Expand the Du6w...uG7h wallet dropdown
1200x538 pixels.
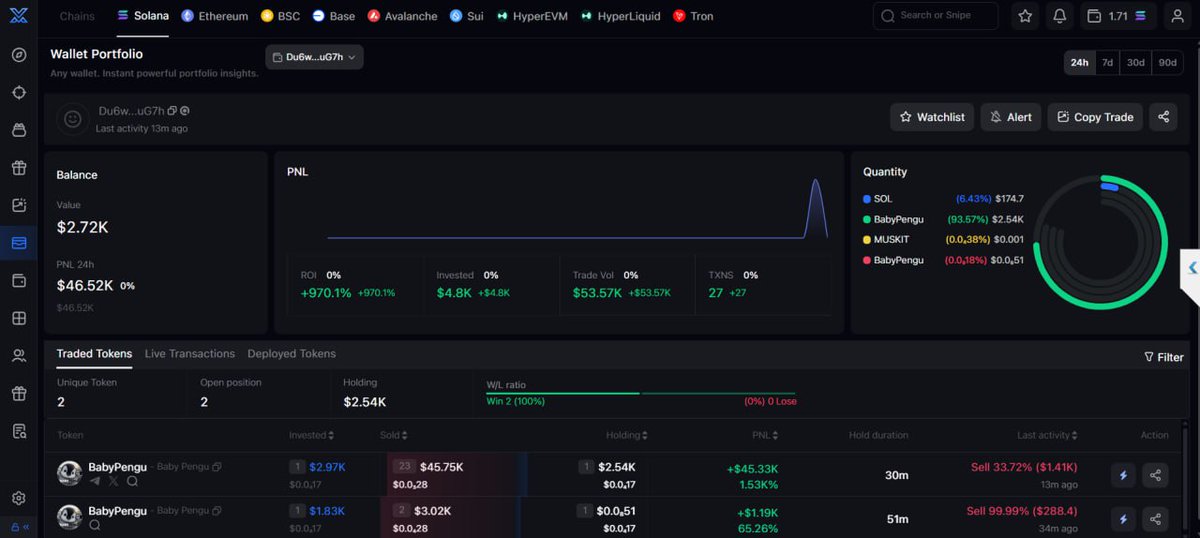point(315,57)
